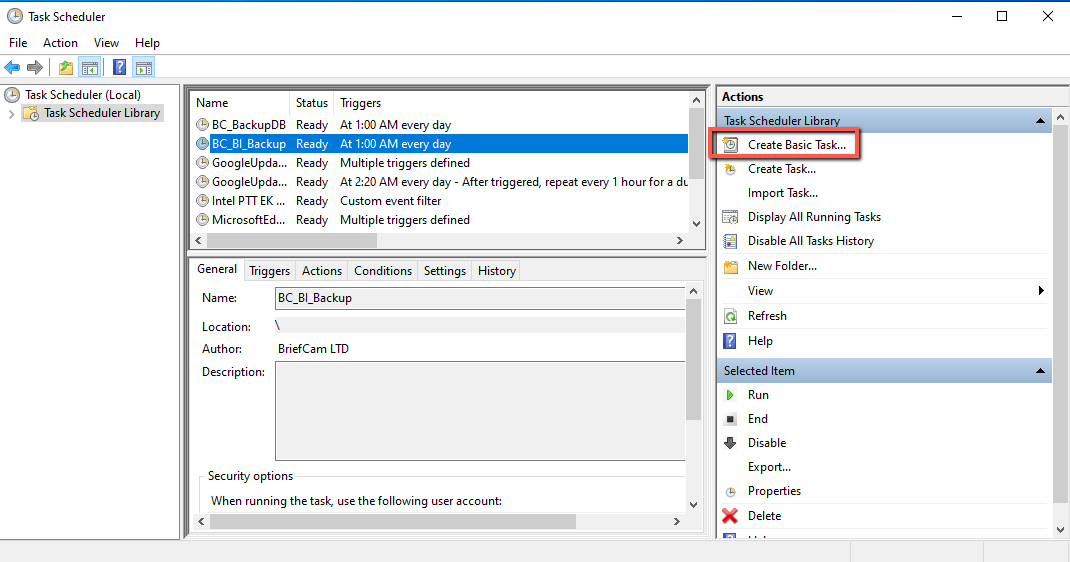1070x562 pixels.
Task: Click the blue Help toolbar icon
Action: (x=119, y=67)
